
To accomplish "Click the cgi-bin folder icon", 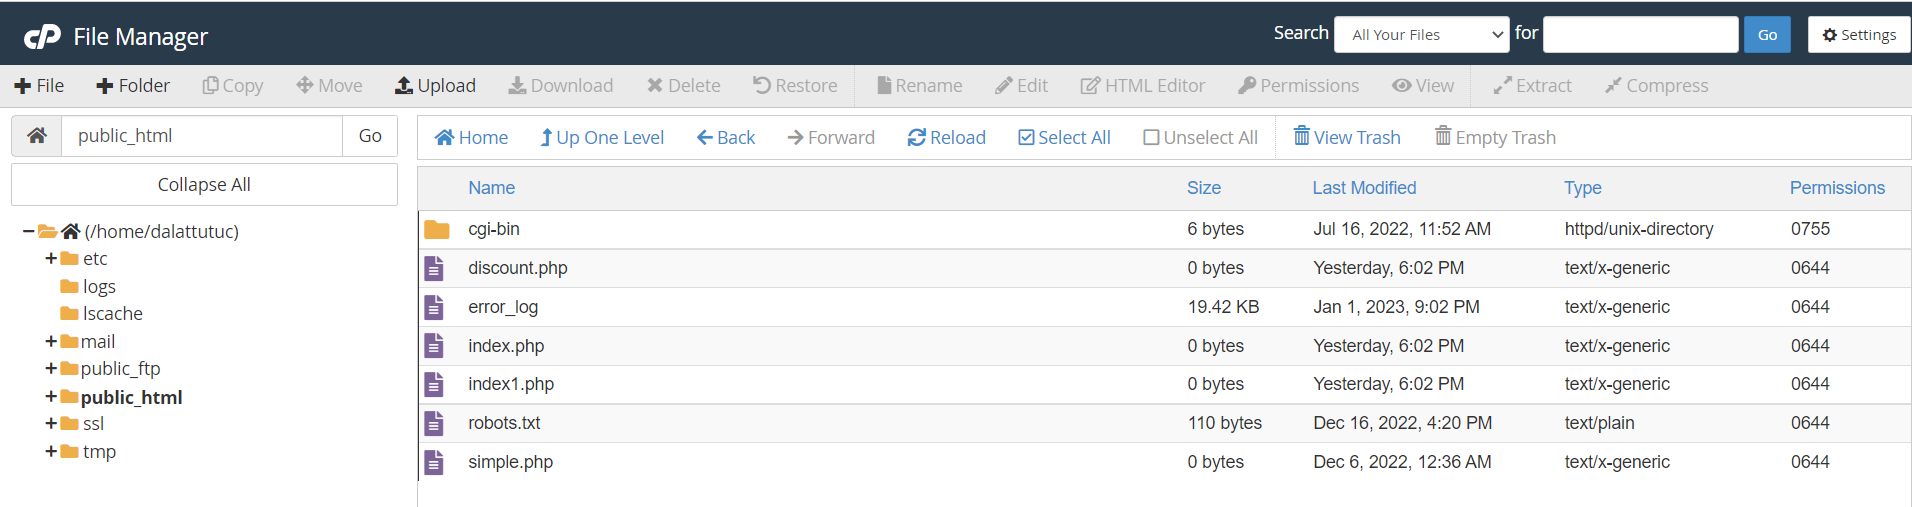I will (x=436, y=230).
